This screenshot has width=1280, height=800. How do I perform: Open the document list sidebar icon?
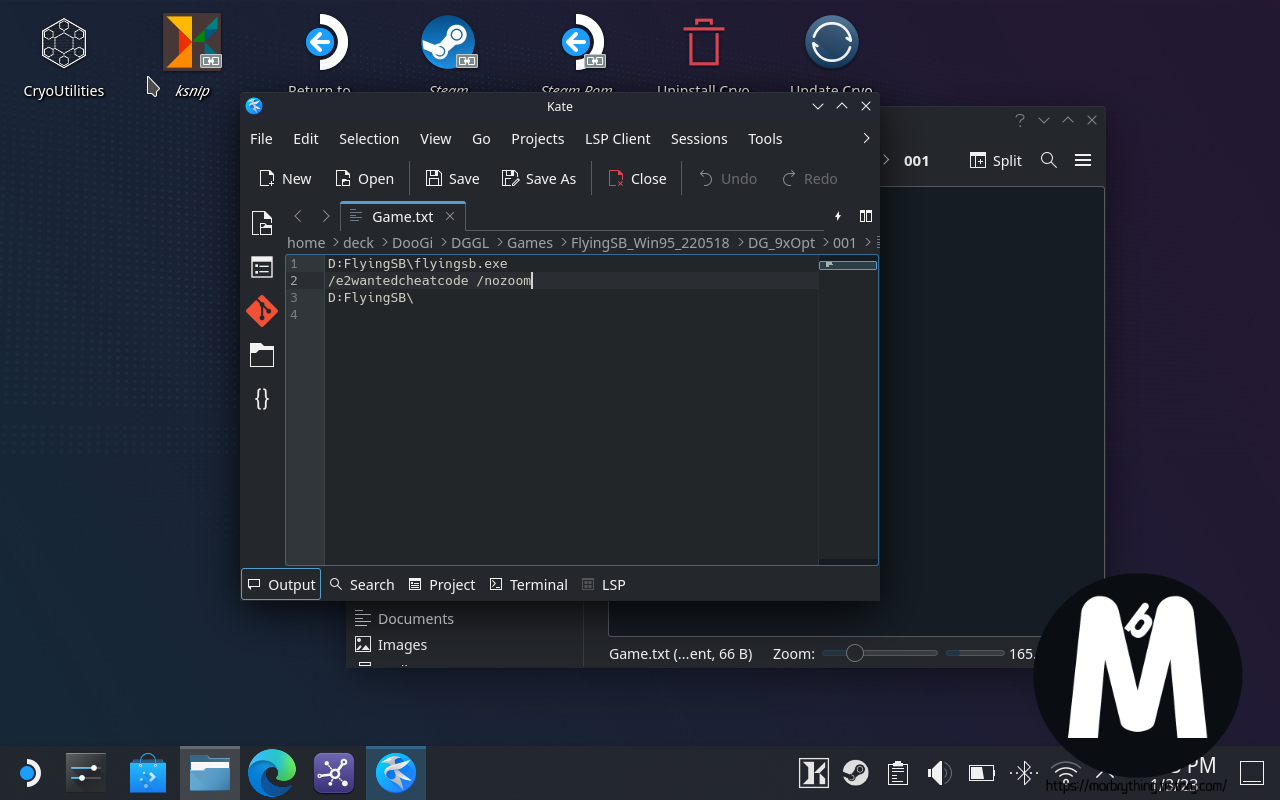pyautogui.click(x=262, y=267)
